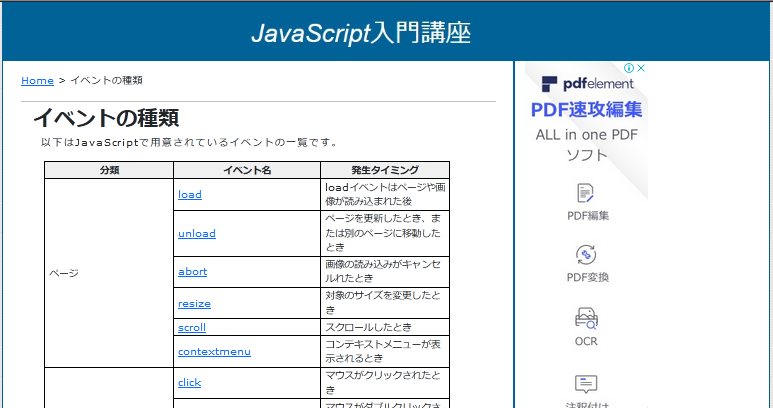This screenshot has height=408, width=773.
Task: Click the PDF変換 convert icon
Action: click(586, 255)
